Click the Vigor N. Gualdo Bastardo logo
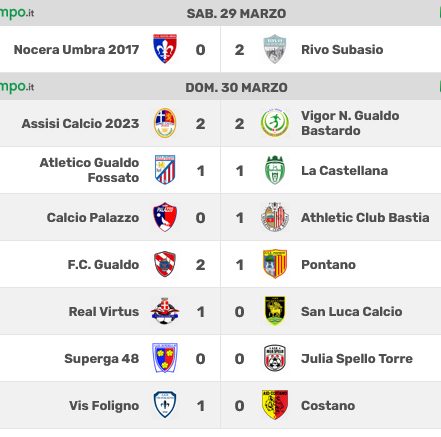This screenshot has height=437, width=441. (275, 123)
